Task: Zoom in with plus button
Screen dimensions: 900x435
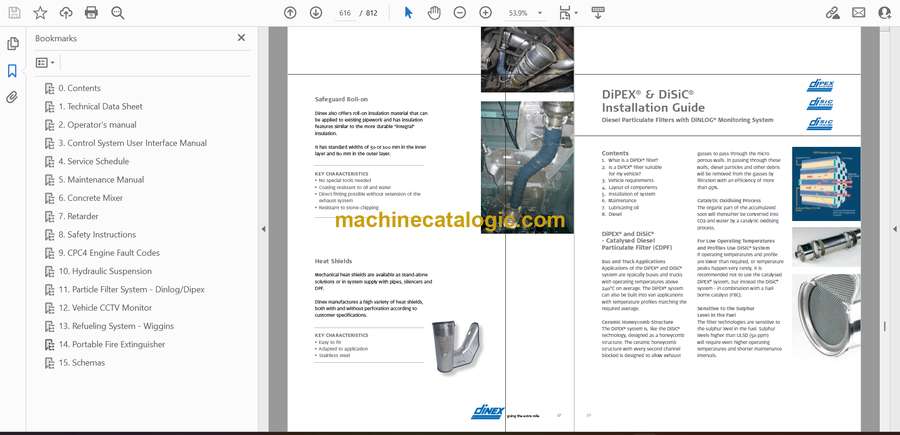Action: (486, 13)
